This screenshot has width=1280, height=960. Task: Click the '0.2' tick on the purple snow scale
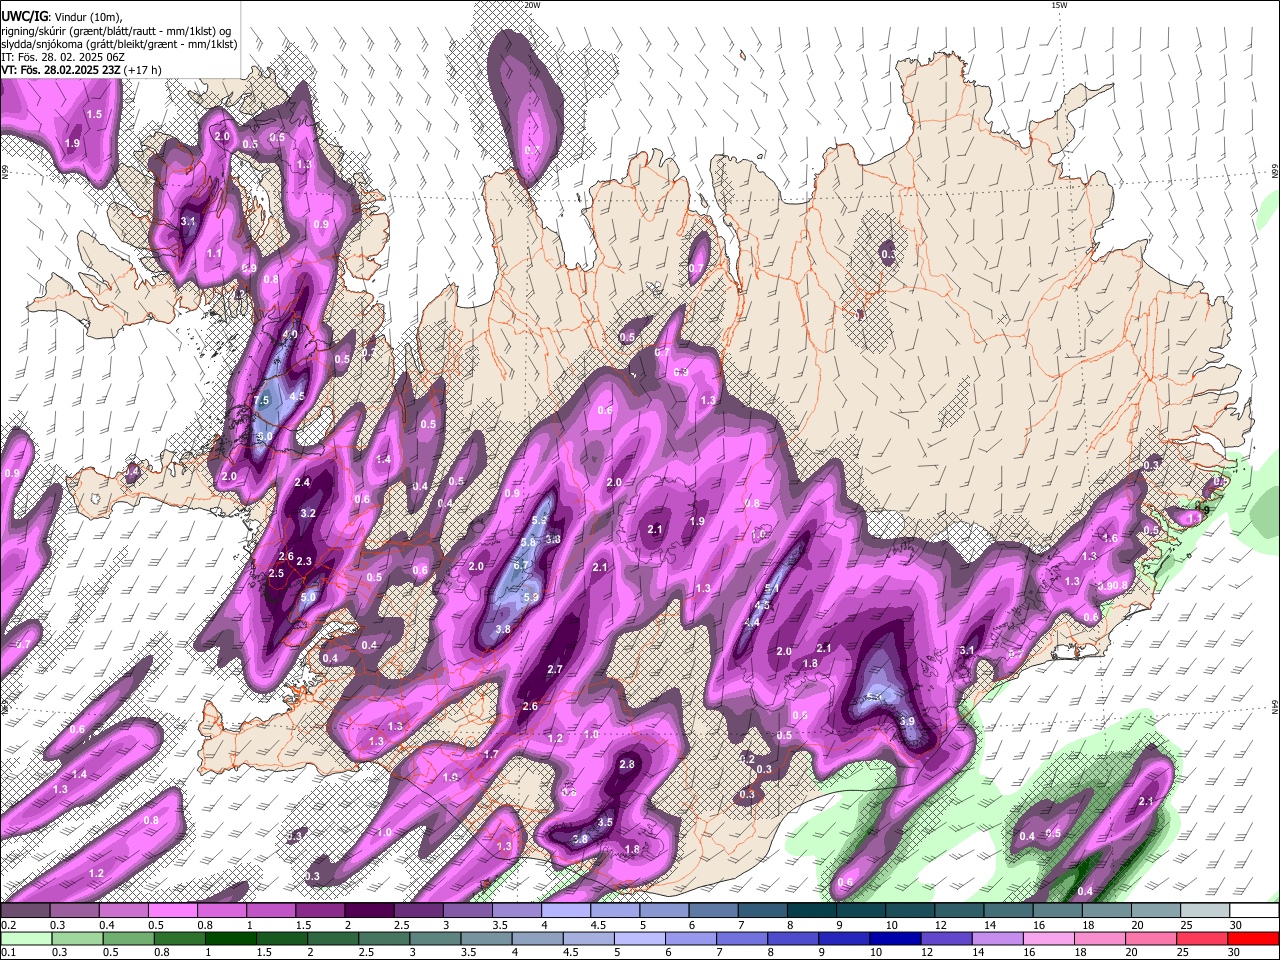tap(7, 924)
